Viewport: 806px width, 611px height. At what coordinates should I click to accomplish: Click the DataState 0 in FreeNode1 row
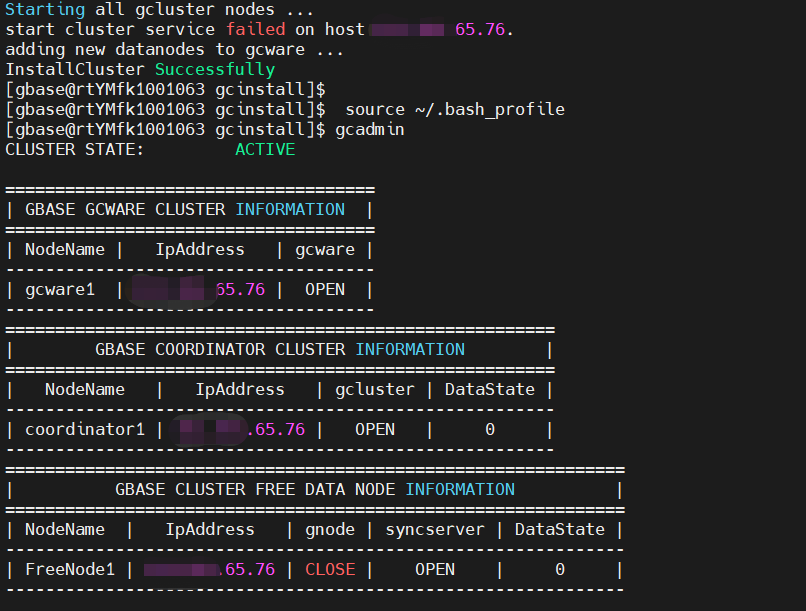(560, 570)
